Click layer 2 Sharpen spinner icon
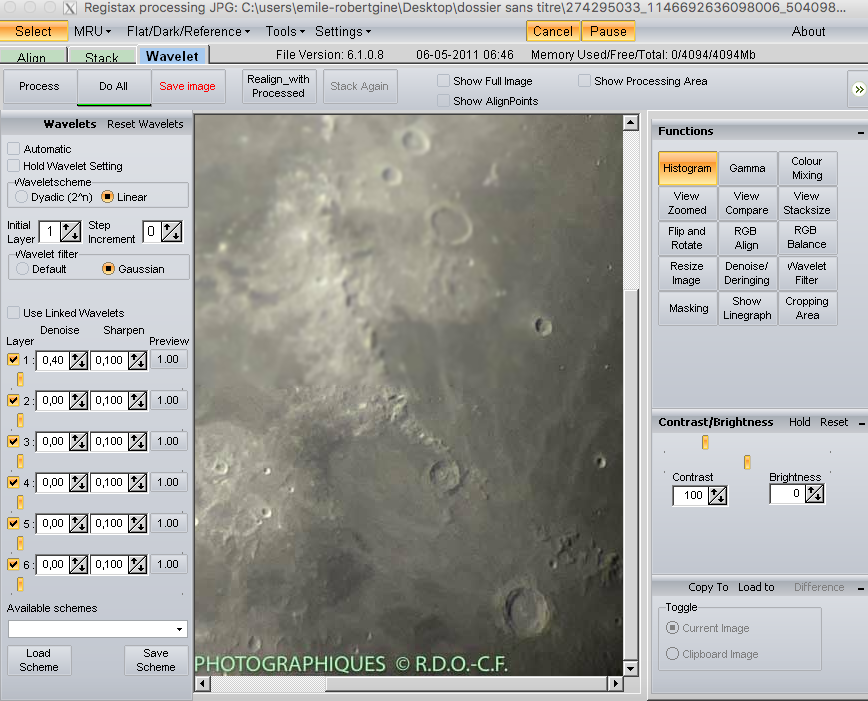Viewport: 868px width, 701px height. pos(137,400)
